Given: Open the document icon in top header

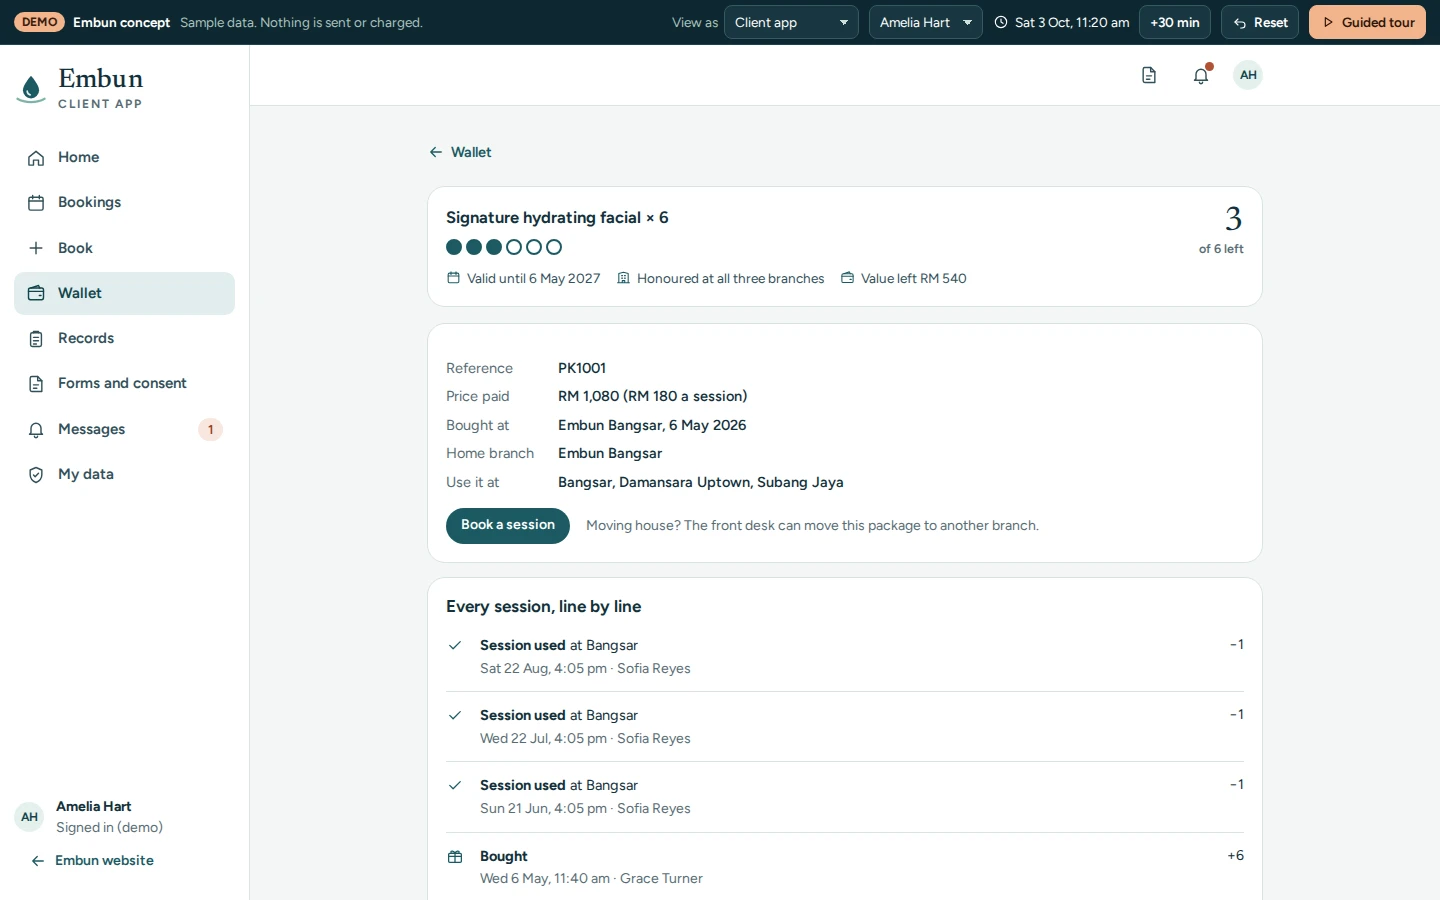Looking at the screenshot, I should click(x=1149, y=75).
